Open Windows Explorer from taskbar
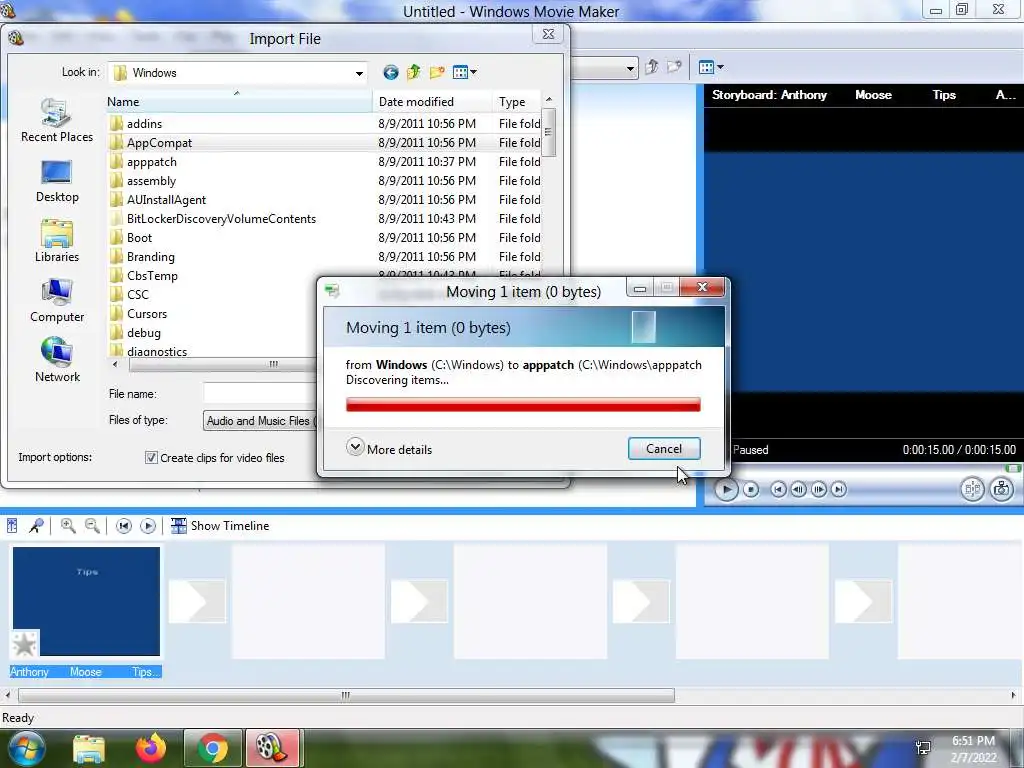Image resolution: width=1024 pixels, height=768 pixels. [89, 748]
